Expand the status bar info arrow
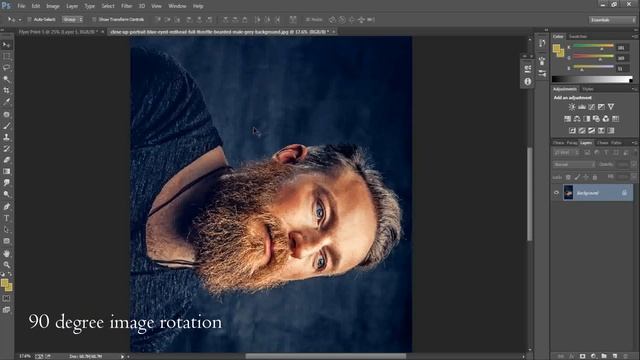The height and width of the screenshot is (360, 640). [x=122, y=356]
